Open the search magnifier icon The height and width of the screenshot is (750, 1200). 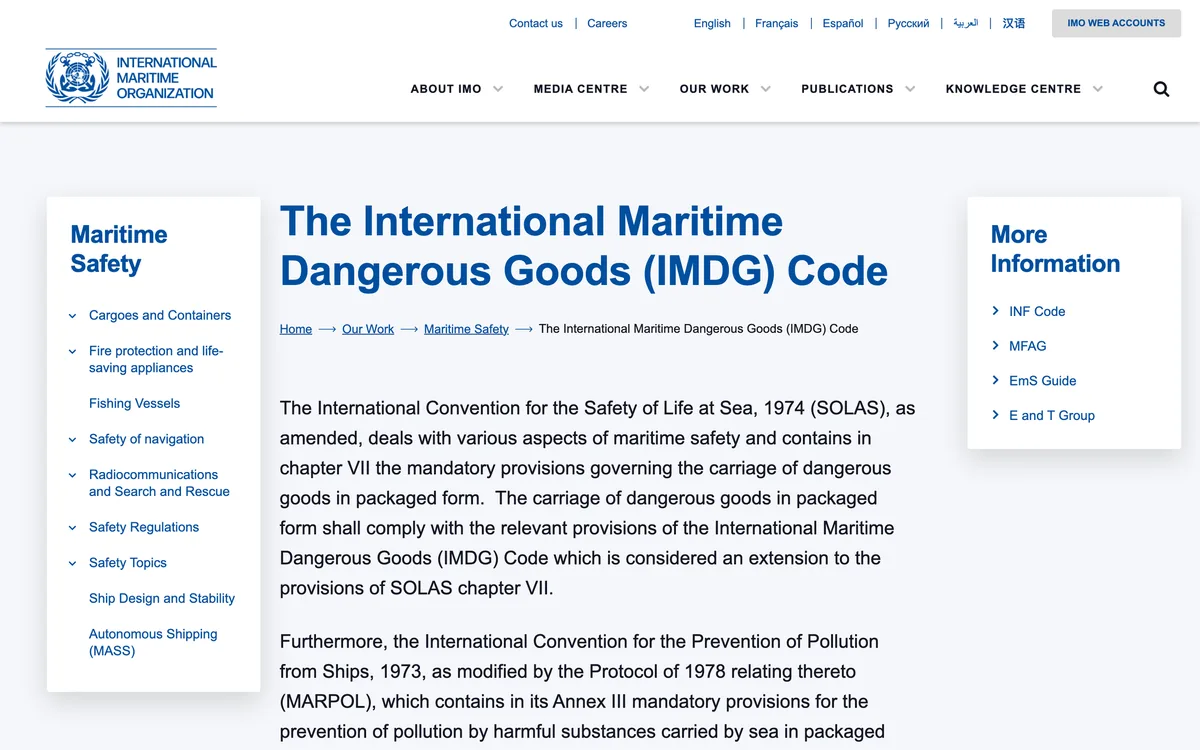[x=1161, y=89]
